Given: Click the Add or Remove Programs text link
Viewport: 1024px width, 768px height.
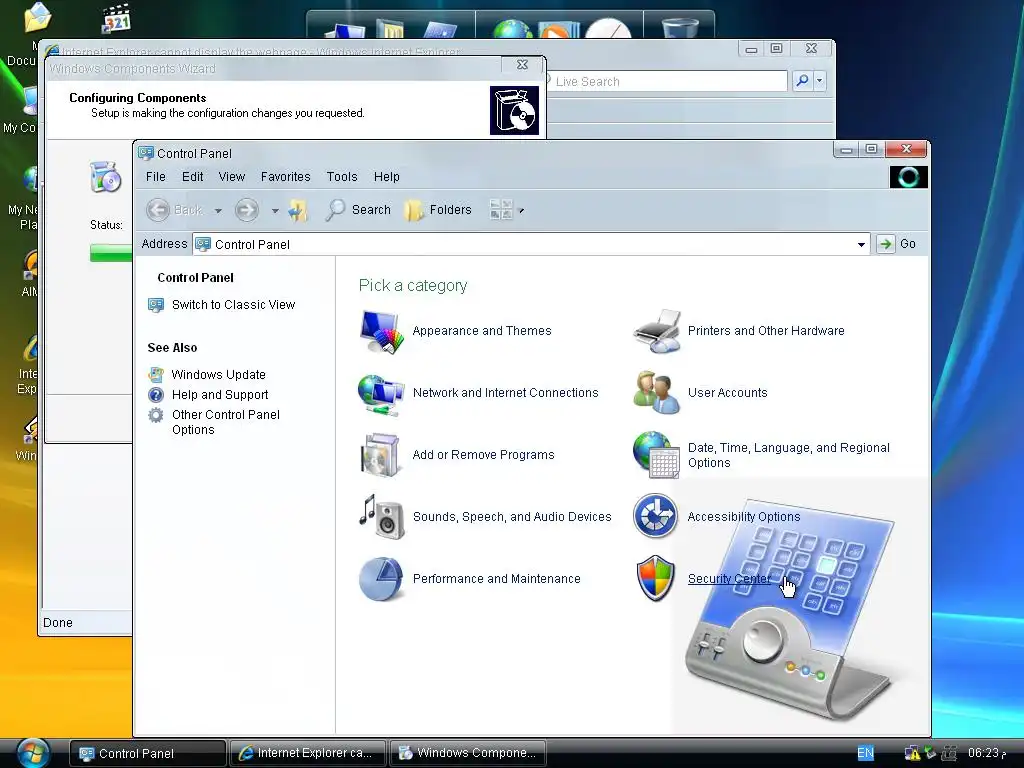Looking at the screenshot, I should click(x=483, y=455).
